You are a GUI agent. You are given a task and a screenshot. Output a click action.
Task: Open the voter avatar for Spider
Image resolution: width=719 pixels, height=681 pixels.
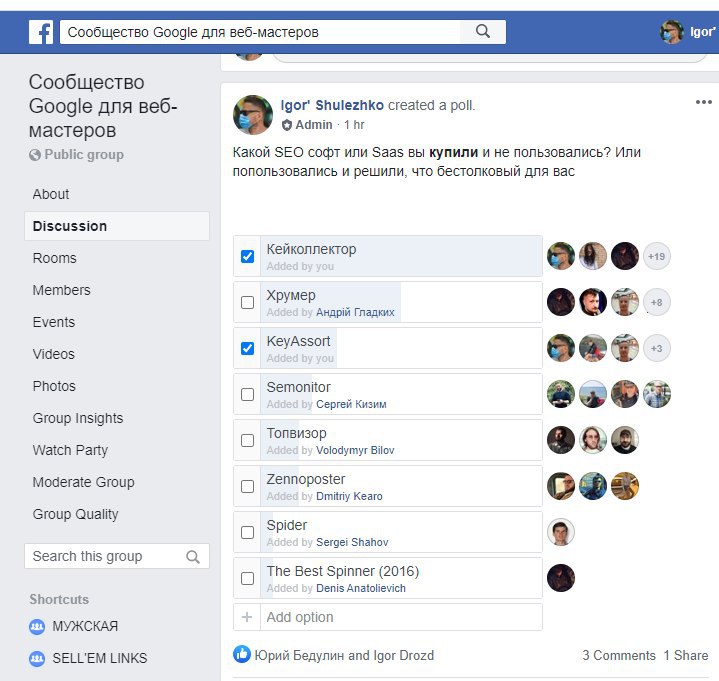point(561,532)
